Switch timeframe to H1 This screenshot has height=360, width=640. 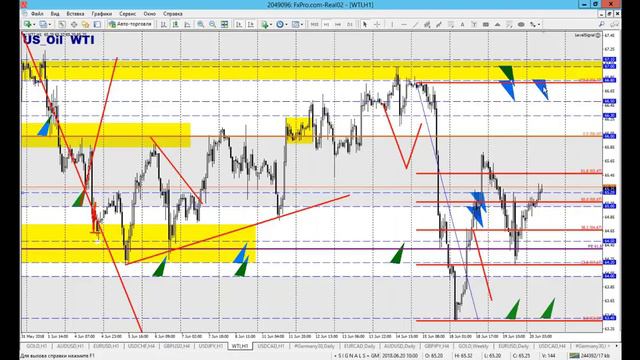point(327,24)
